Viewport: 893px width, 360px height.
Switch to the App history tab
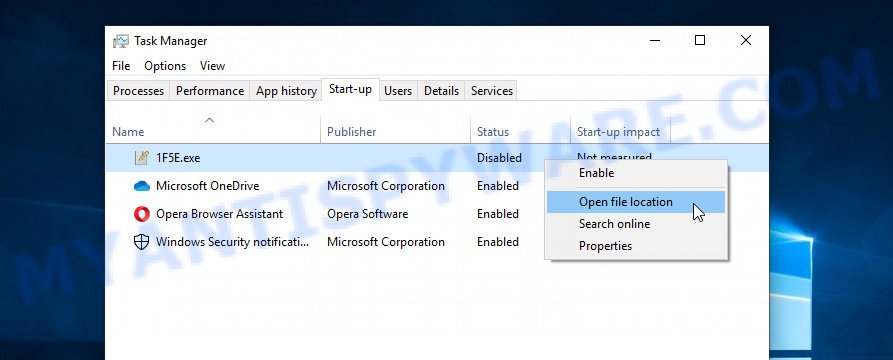pos(286,91)
